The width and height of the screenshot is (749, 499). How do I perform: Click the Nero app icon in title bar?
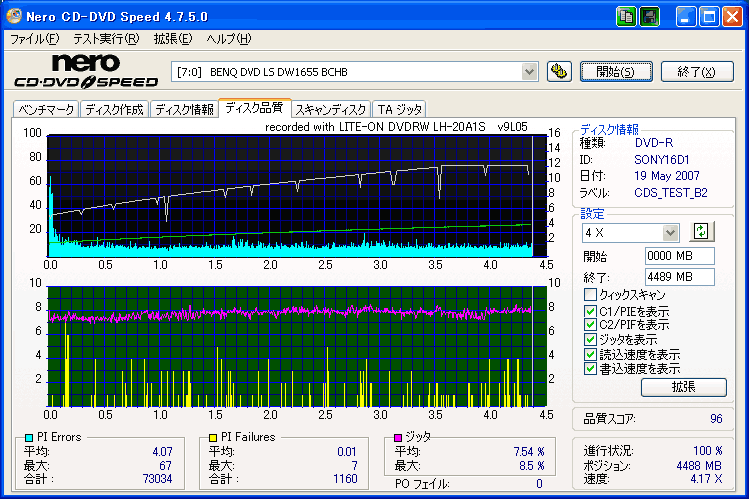(14, 16)
